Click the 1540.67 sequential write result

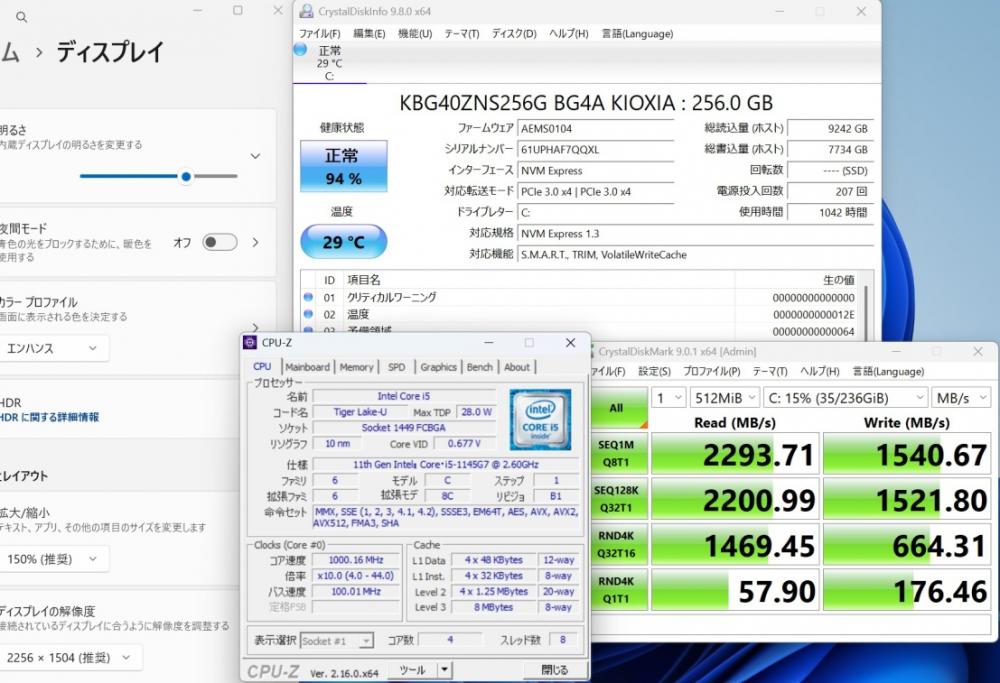[907, 453]
